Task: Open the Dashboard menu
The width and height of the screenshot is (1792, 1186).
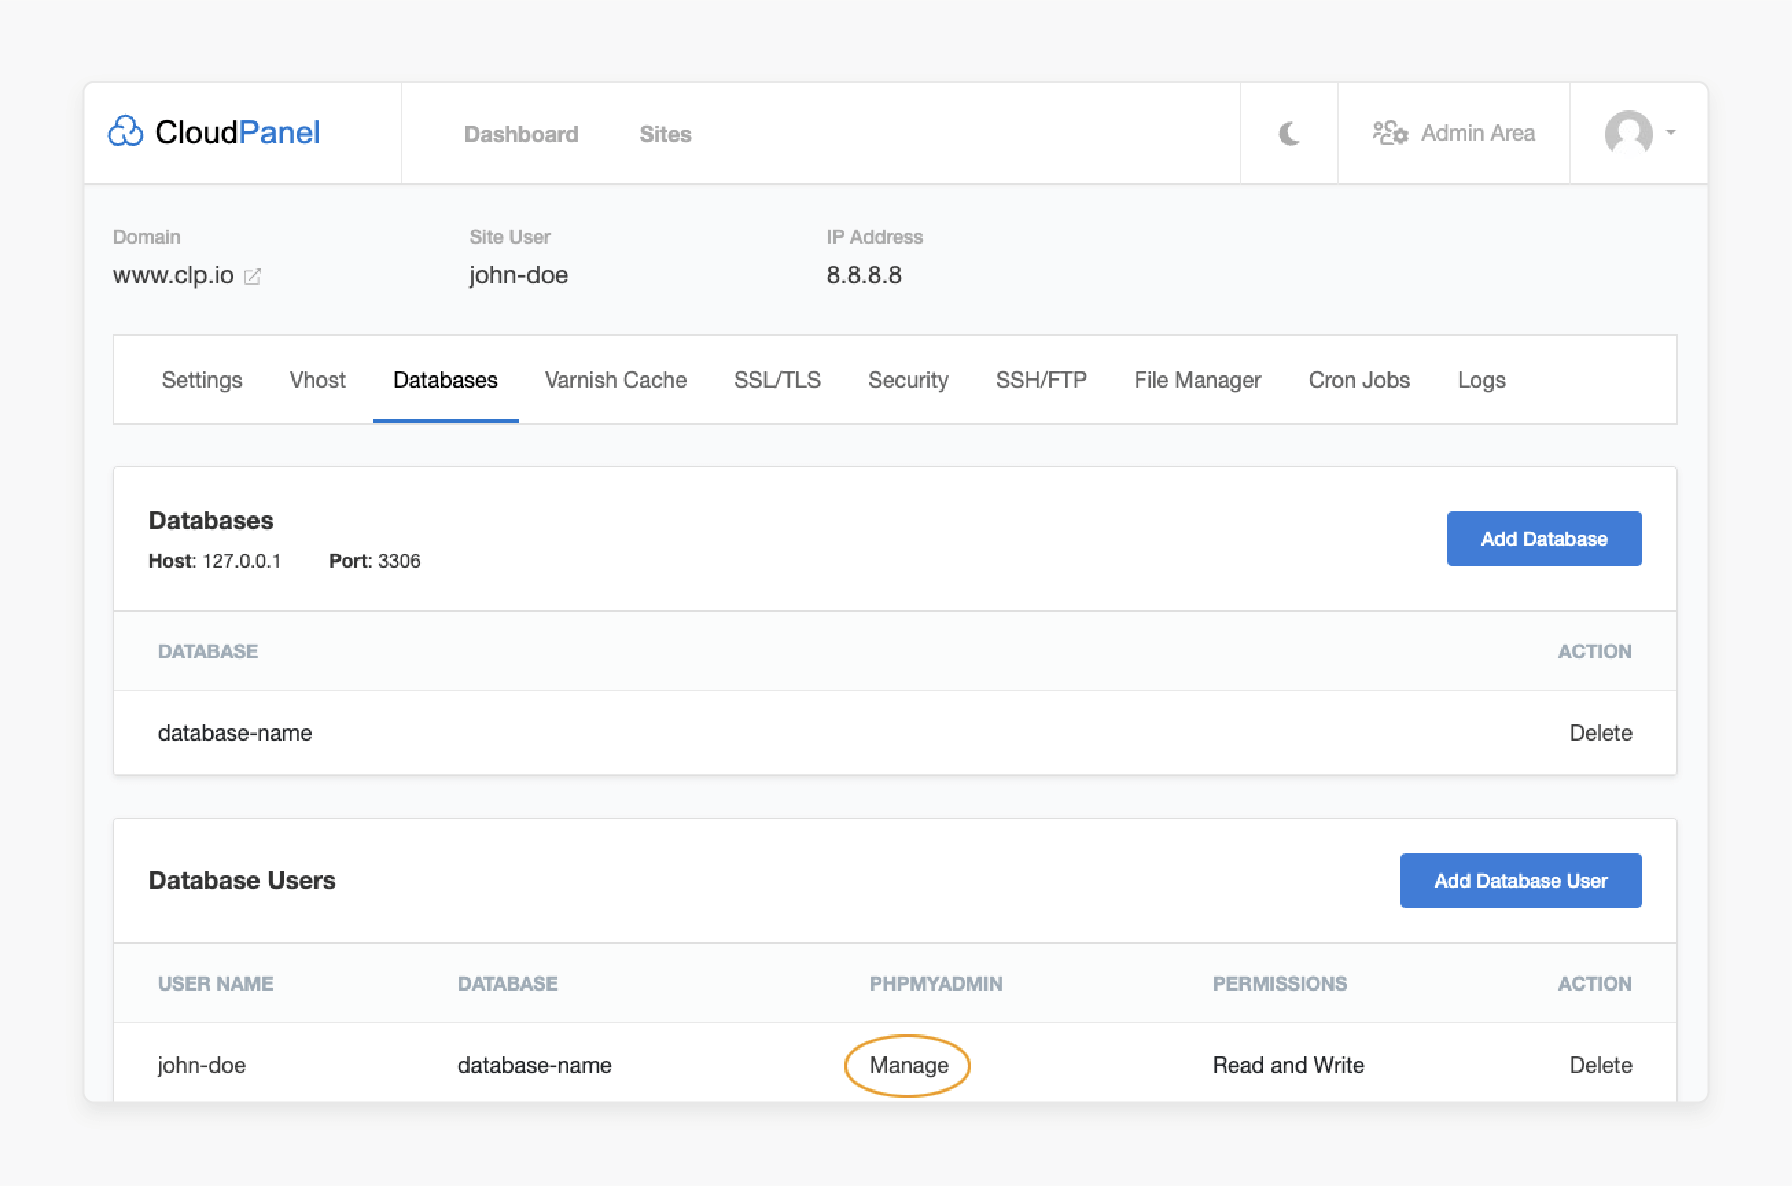Action: (x=521, y=134)
